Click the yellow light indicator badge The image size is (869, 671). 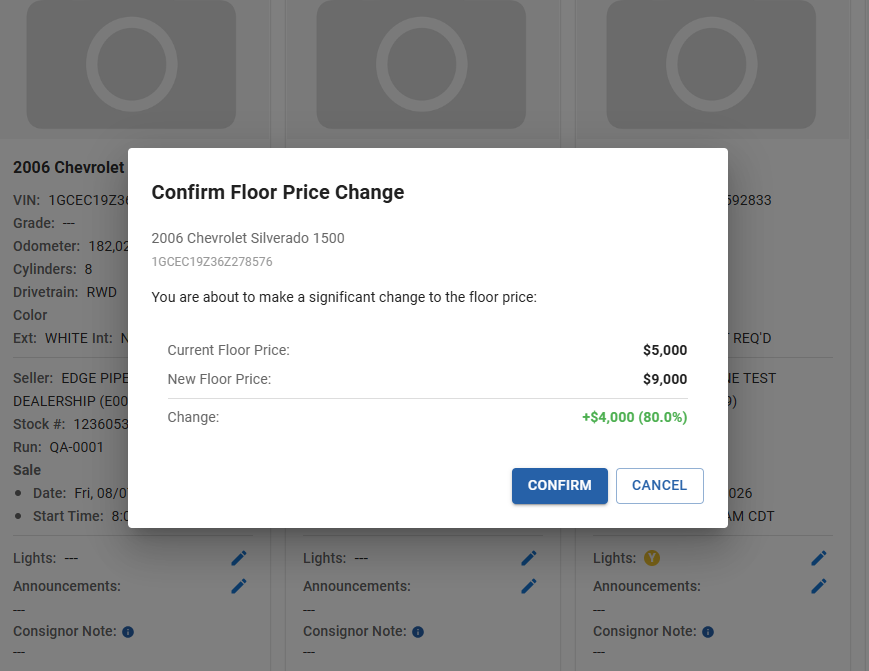tap(652, 558)
